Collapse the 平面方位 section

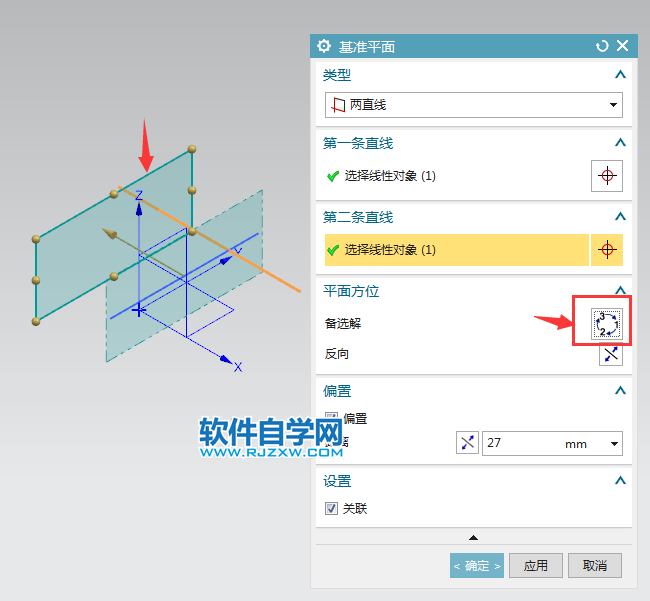click(x=620, y=290)
